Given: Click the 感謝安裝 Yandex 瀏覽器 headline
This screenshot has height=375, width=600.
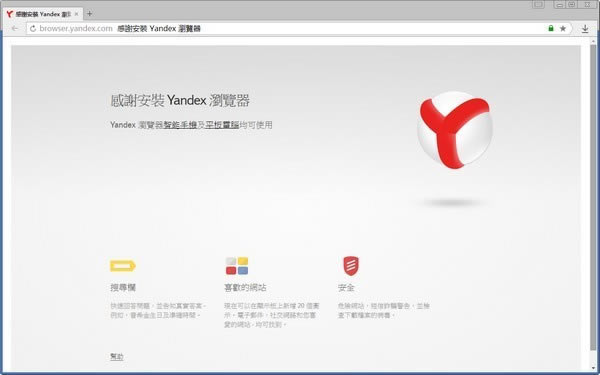Looking at the screenshot, I should (x=180, y=101).
